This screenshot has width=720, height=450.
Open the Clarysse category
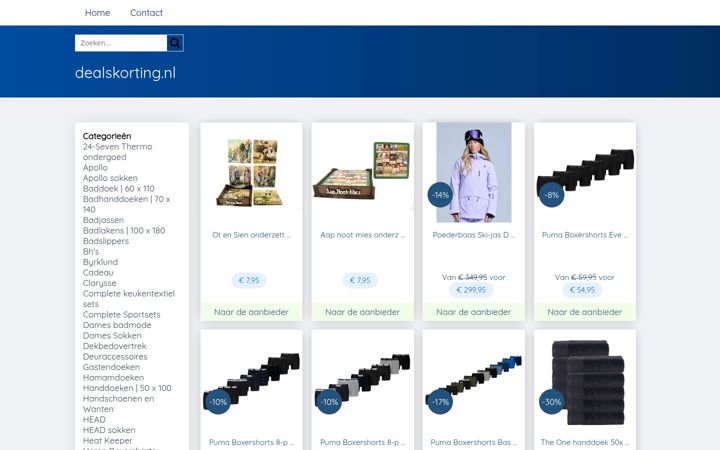(99, 283)
